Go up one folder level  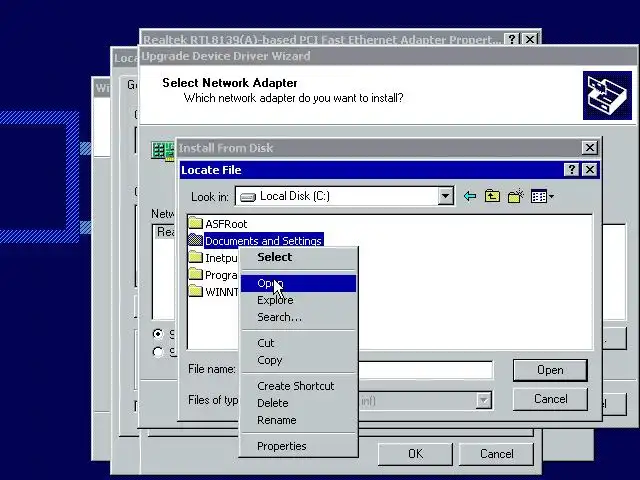[492, 196]
